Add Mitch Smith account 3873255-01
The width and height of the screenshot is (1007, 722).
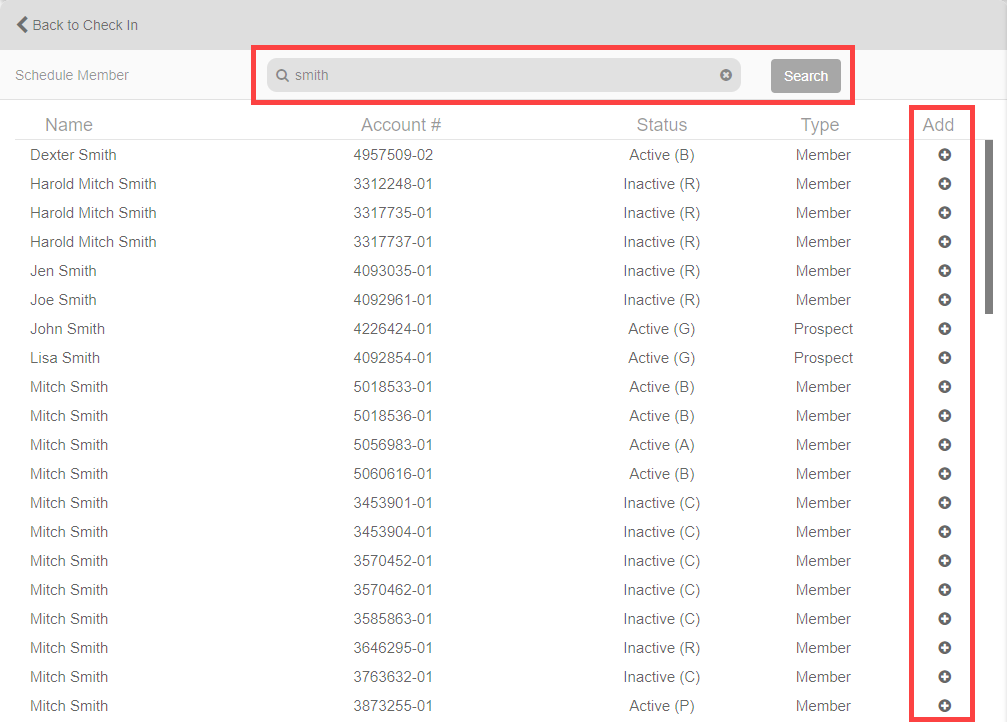click(944, 706)
